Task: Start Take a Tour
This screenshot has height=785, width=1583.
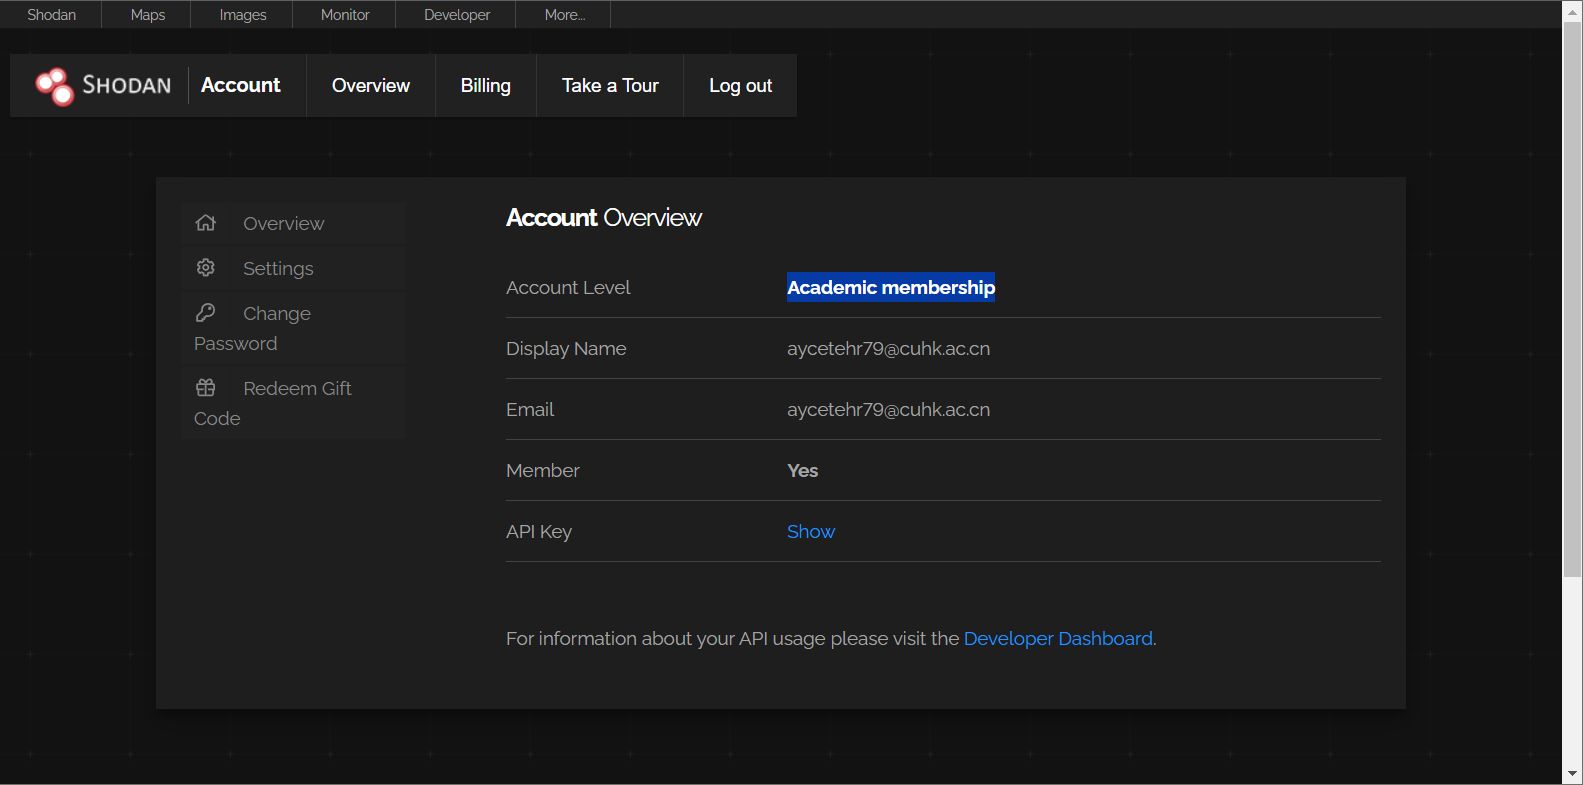Action: tap(610, 86)
